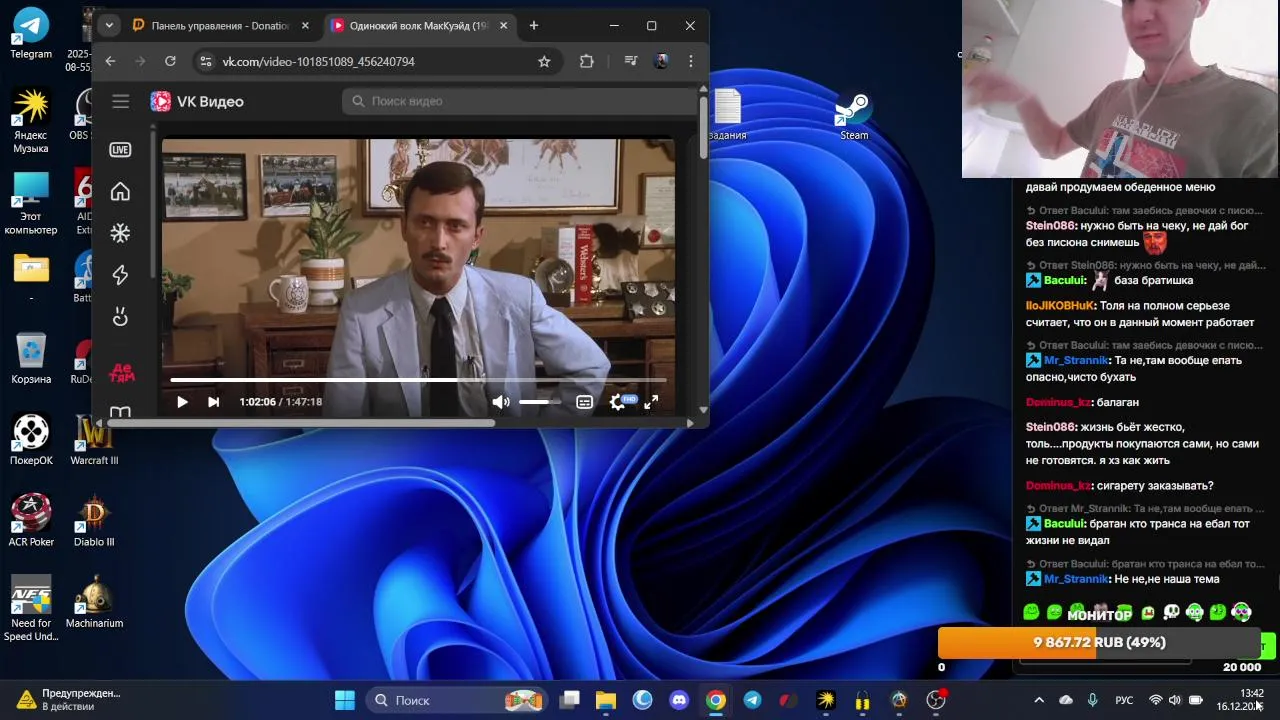This screenshot has height=720, width=1280.
Task: Open video quality settings gear
Action: (x=618, y=402)
